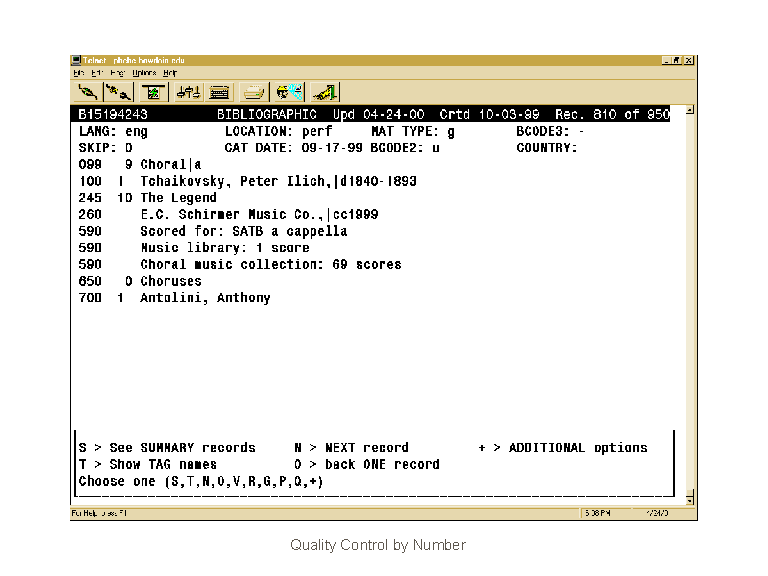Open the Edit menu
768x576 pixels.
coord(97,73)
